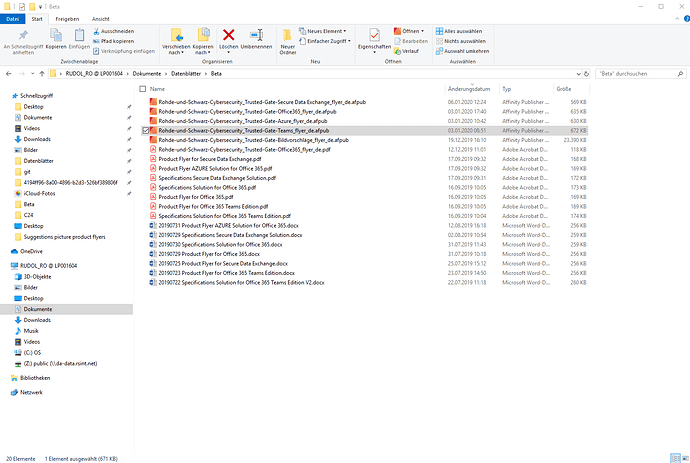Click Nichts auswählen select none

coord(461,41)
